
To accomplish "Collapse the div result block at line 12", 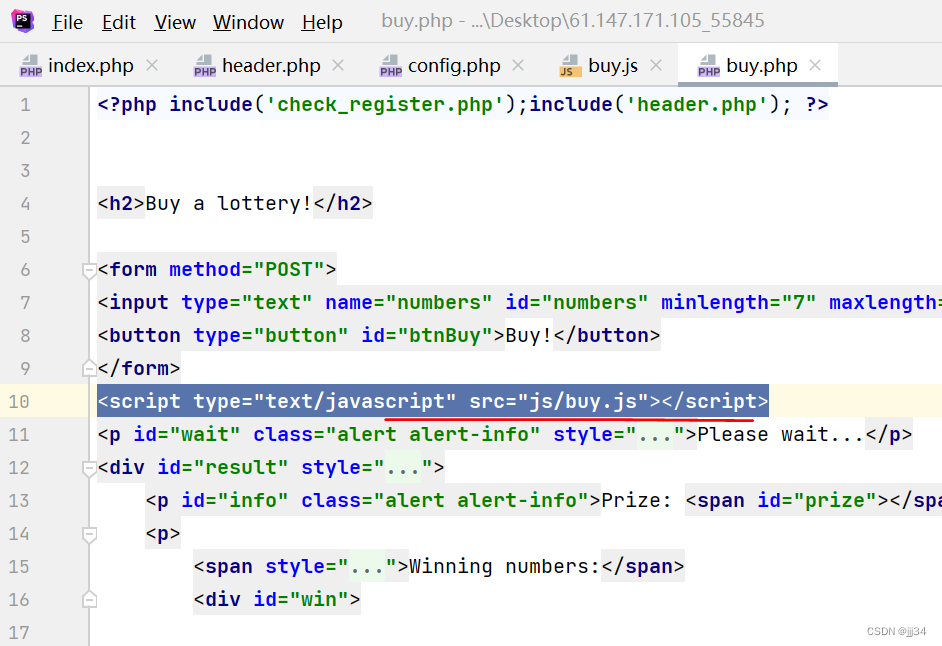I will click(x=89, y=469).
